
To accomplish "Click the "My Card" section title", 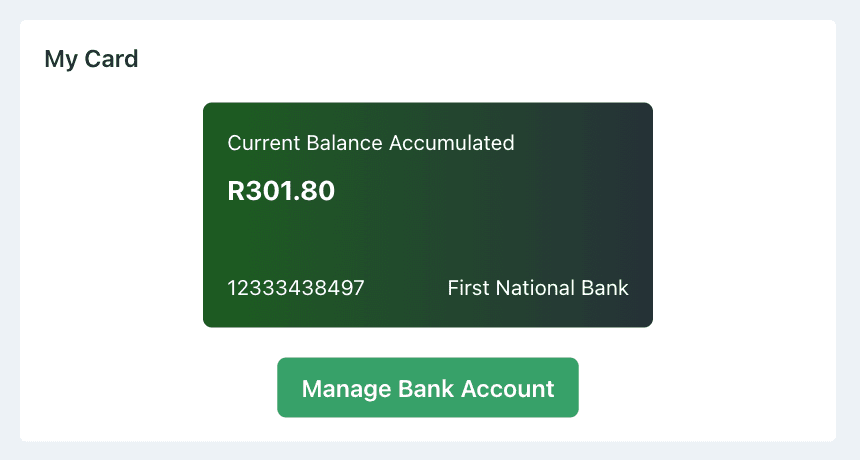I will click(x=91, y=59).
